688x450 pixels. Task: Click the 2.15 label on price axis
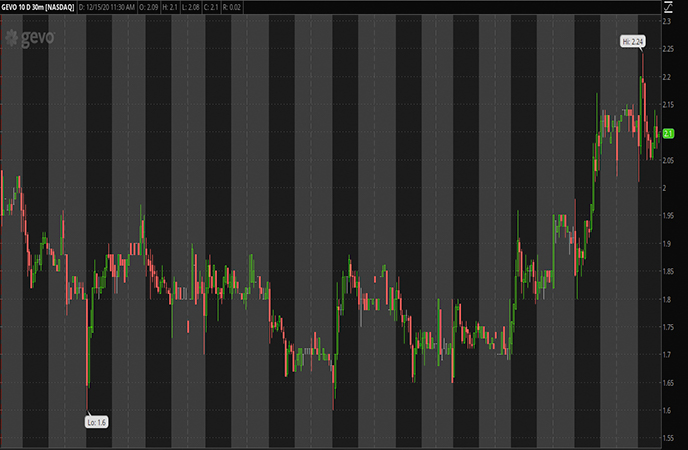tap(668, 104)
